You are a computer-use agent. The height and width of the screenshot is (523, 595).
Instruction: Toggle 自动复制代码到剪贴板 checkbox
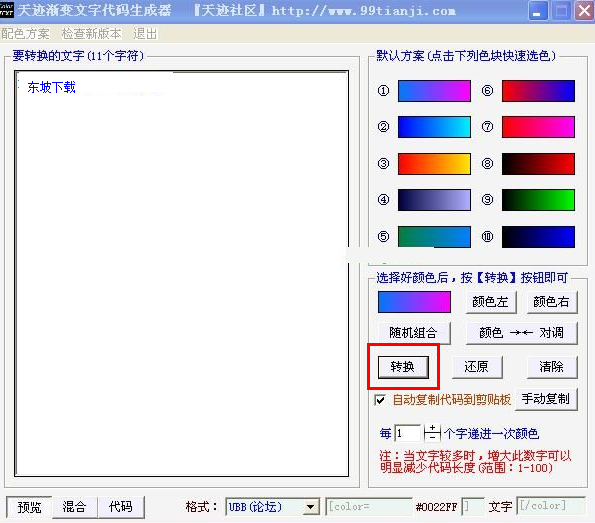coord(380,400)
